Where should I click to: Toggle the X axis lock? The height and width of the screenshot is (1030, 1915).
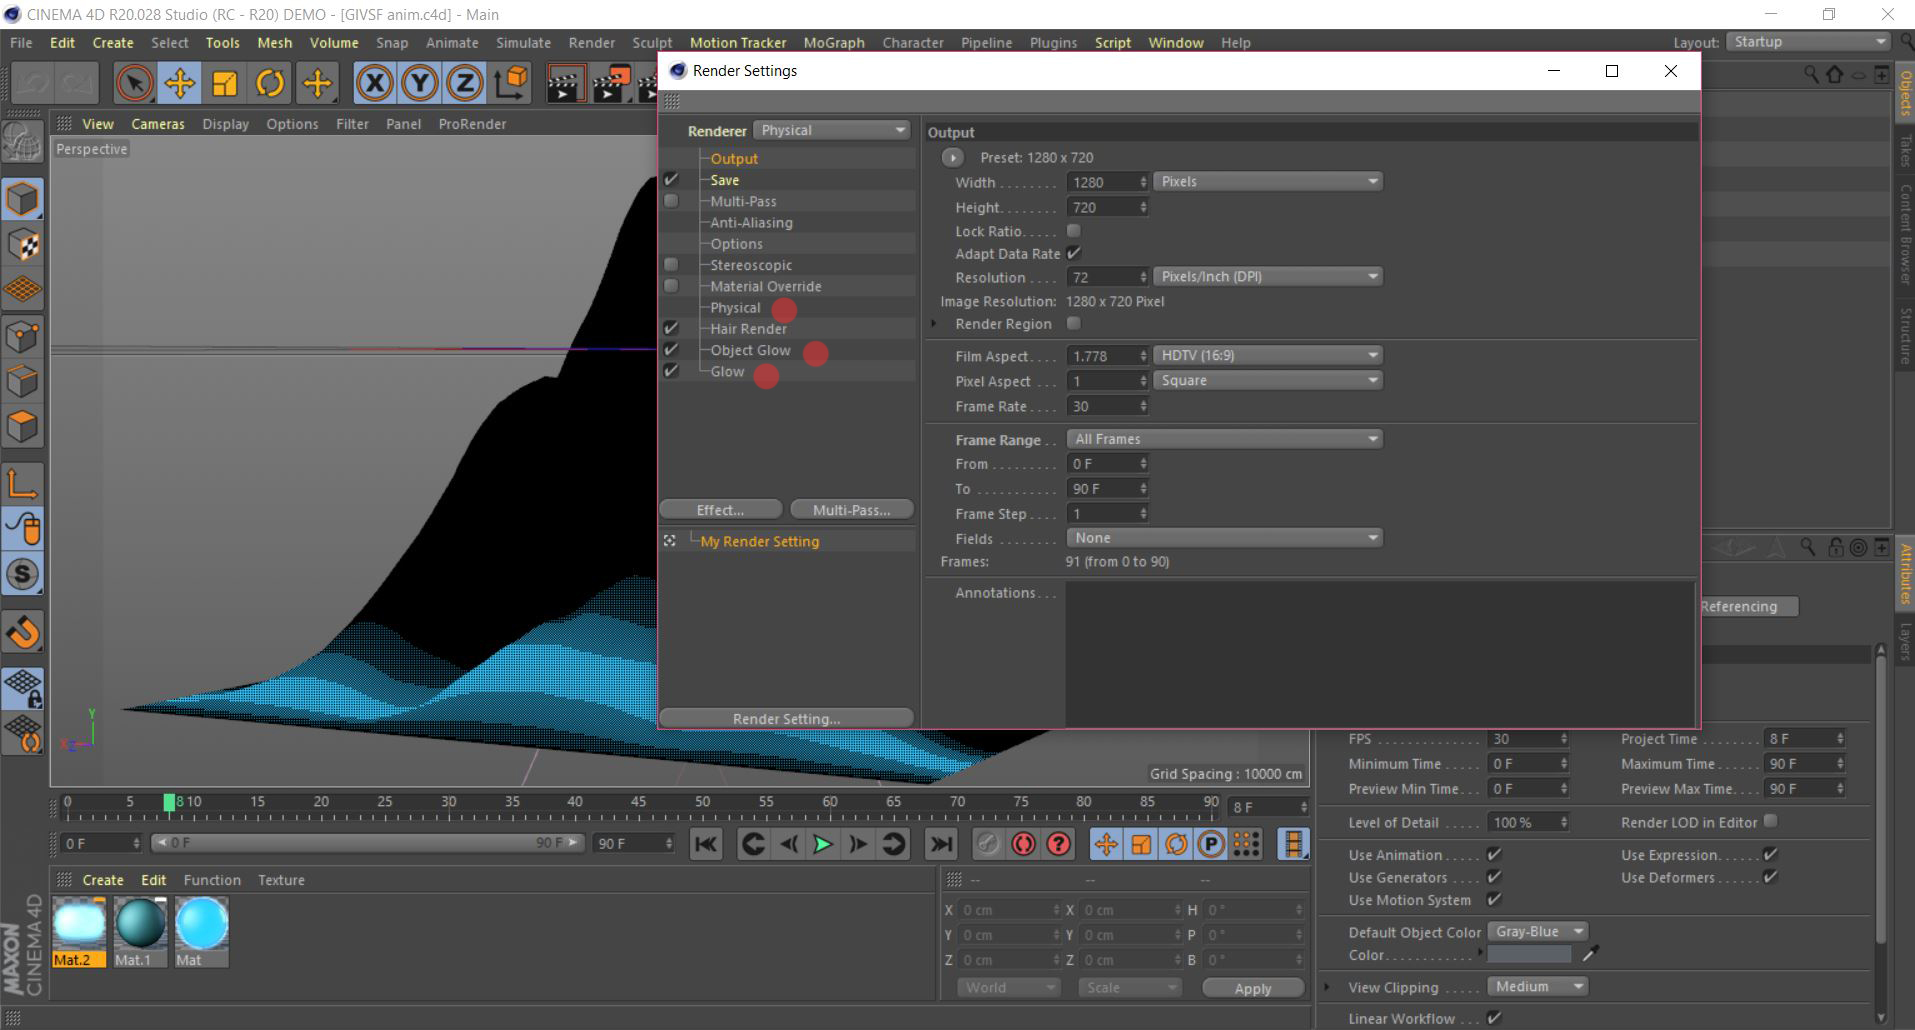375,83
